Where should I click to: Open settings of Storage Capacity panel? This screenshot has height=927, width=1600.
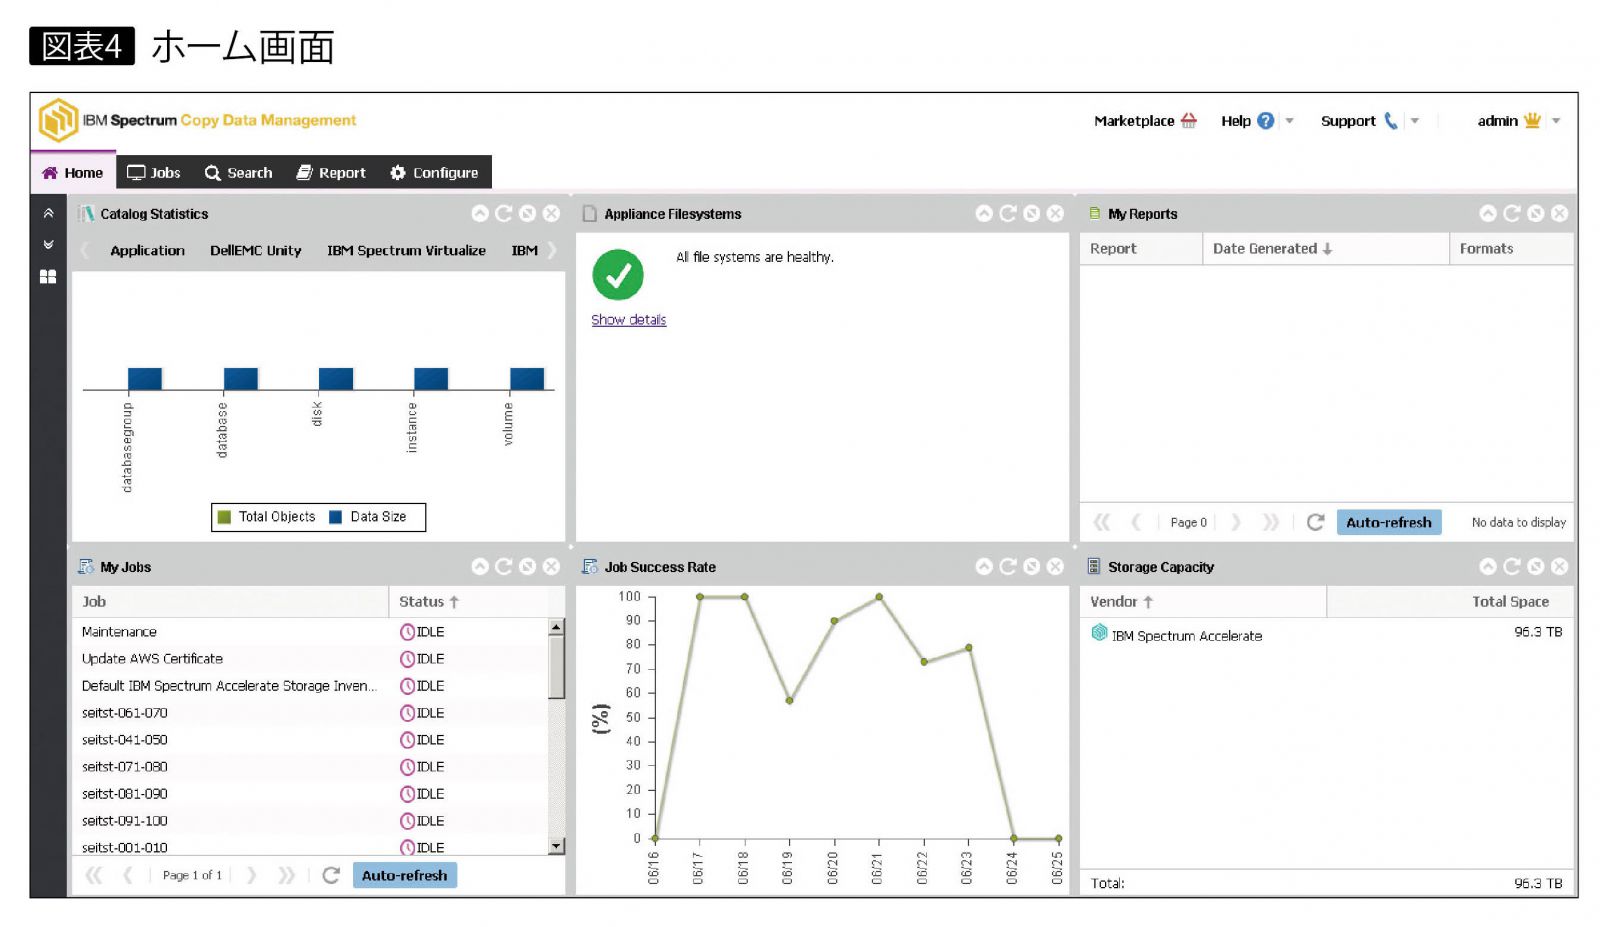pyautogui.click(x=1535, y=567)
